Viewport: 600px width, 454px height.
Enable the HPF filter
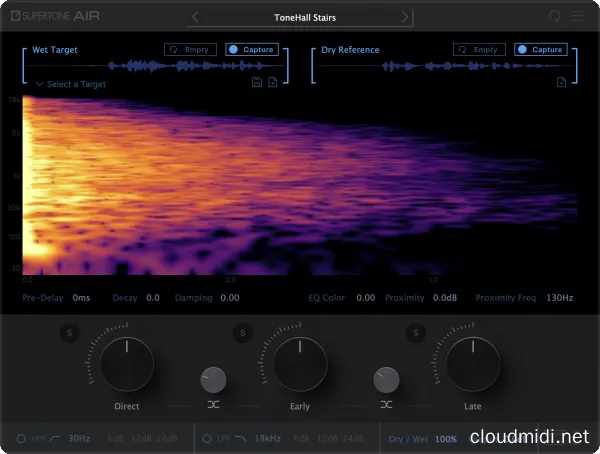(21, 439)
